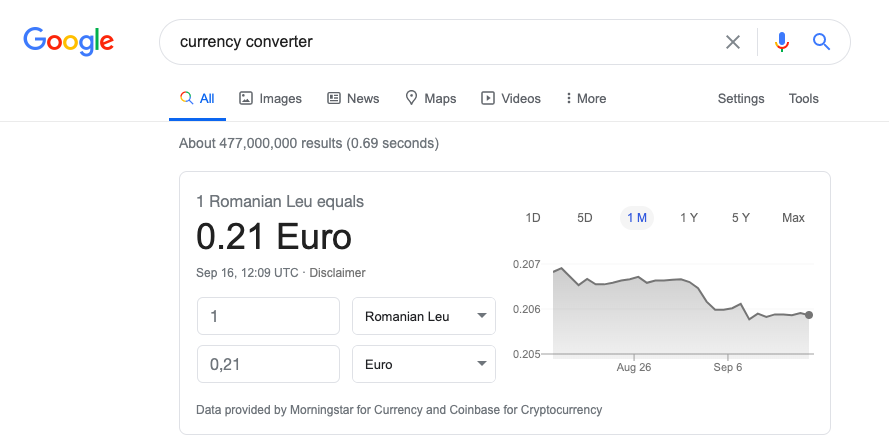
Task: Click the Romanian Leu amount field
Action: point(268,316)
